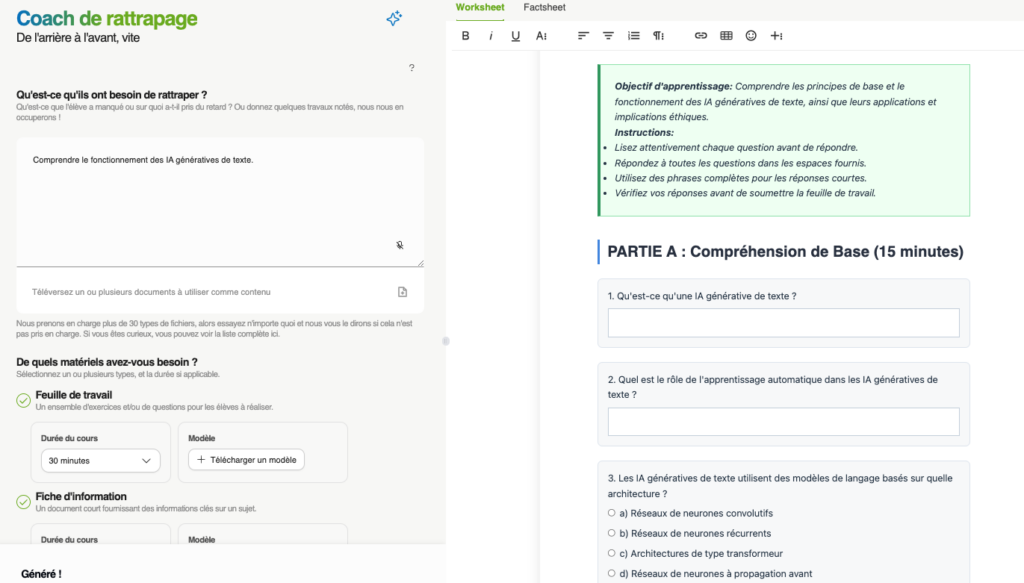
Task: Click the Télécharger un modèle button
Action: coord(246,460)
